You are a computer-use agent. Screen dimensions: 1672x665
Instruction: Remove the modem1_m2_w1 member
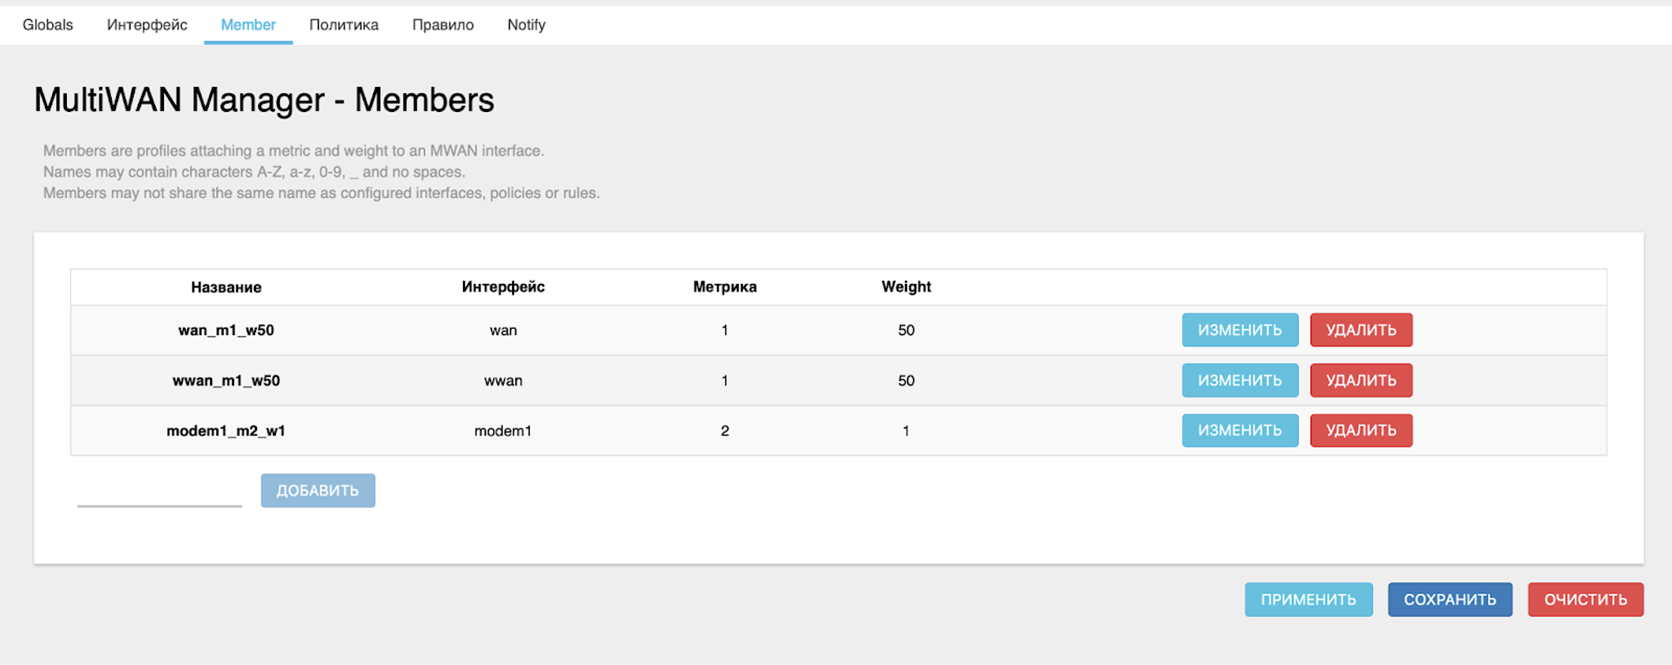pyautogui.click(x=1360, y=430)
